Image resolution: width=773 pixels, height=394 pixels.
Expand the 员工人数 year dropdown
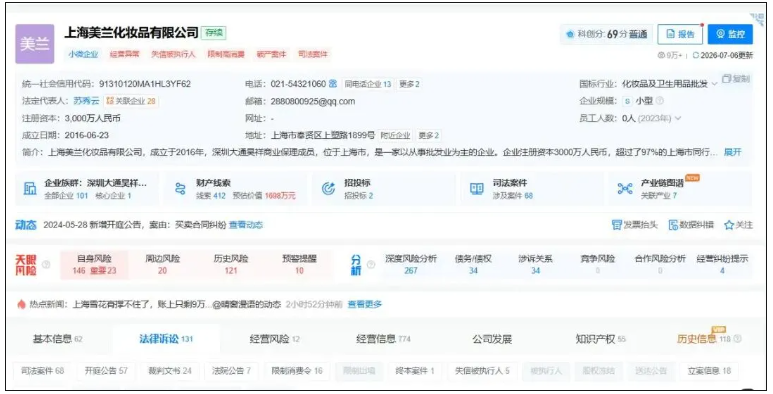pyautogui.click(x=678, y=118)
